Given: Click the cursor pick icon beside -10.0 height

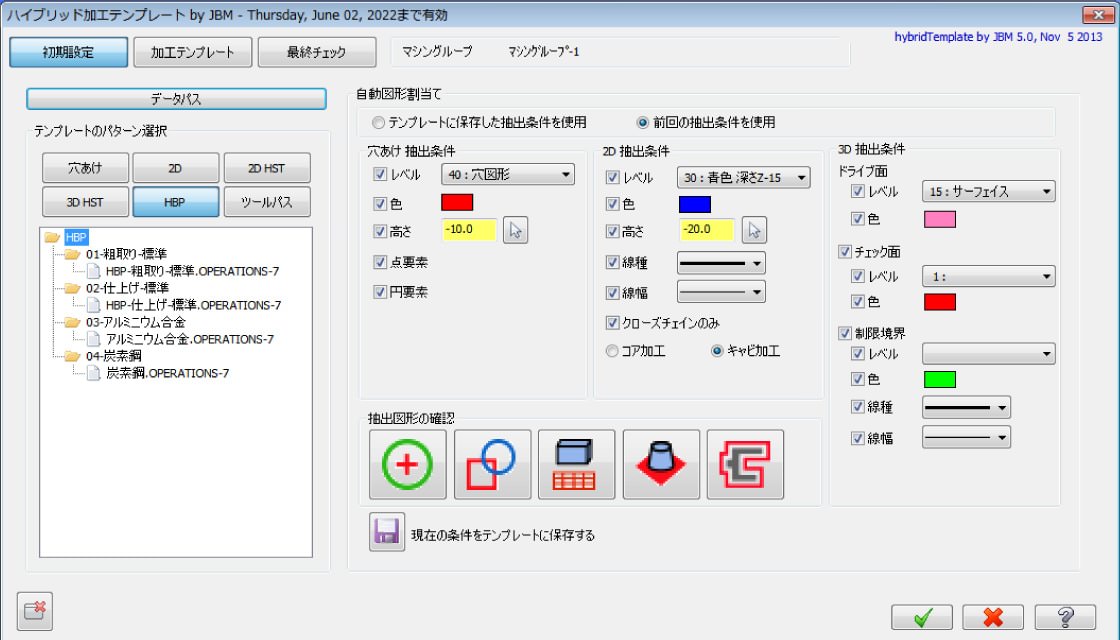Looking at the screenshot, I should pos(517,230).
